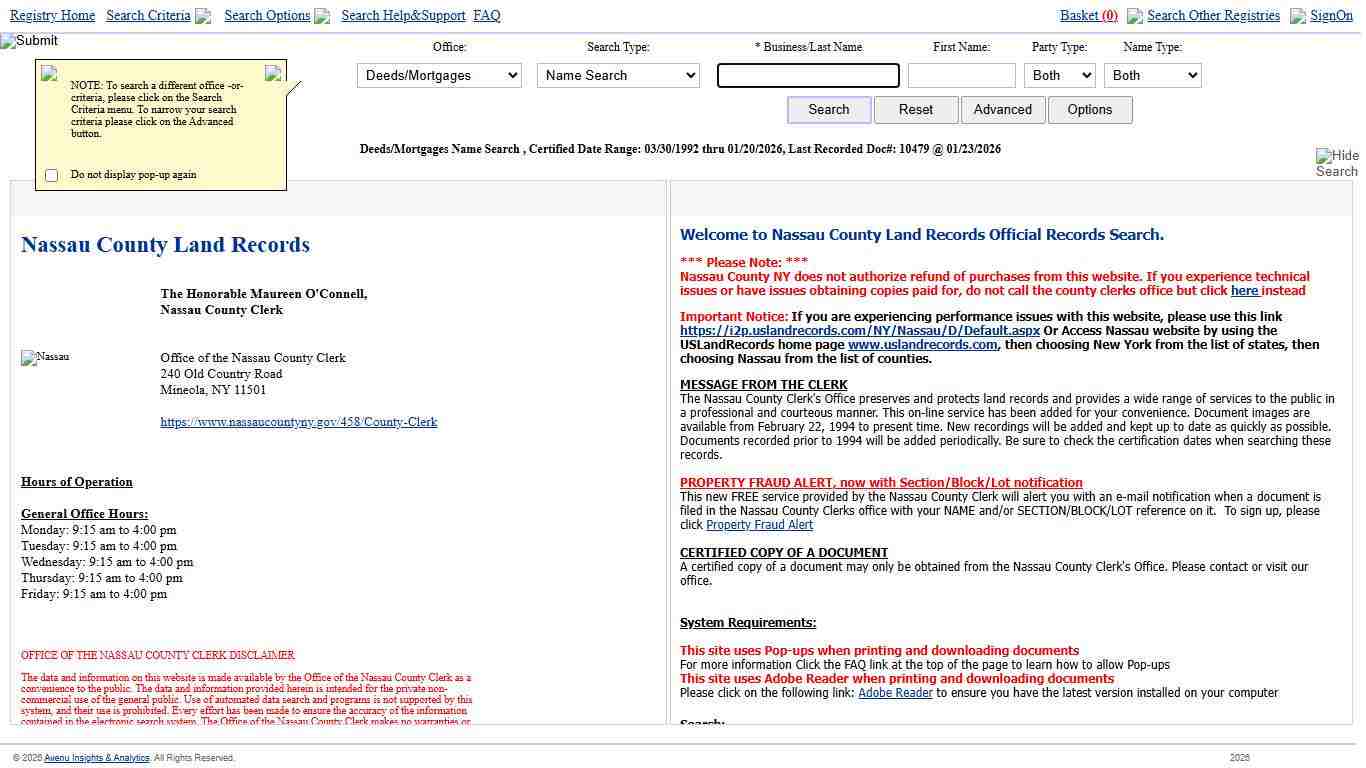1366x768 pixels.
Task: Go to Search Help&Support
Action: tap(403, 16)
